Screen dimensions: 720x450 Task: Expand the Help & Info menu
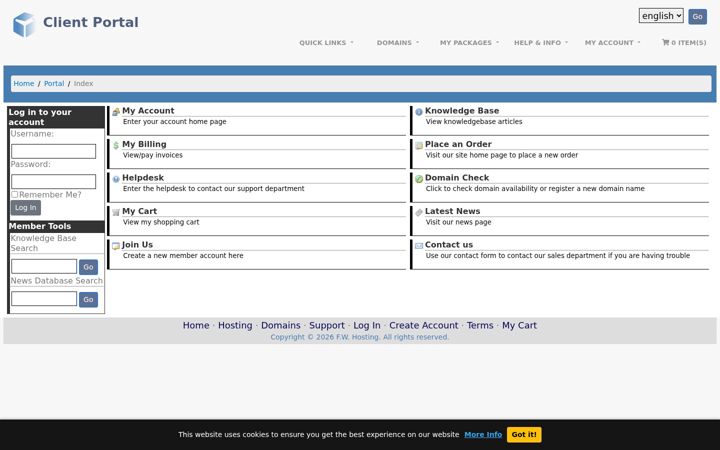[540, 43]
